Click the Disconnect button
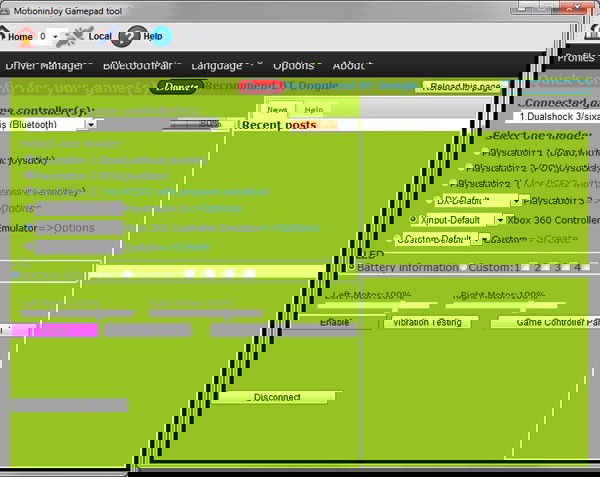Image resolution: width=600 pixels, height=477 pixels. 276,397
